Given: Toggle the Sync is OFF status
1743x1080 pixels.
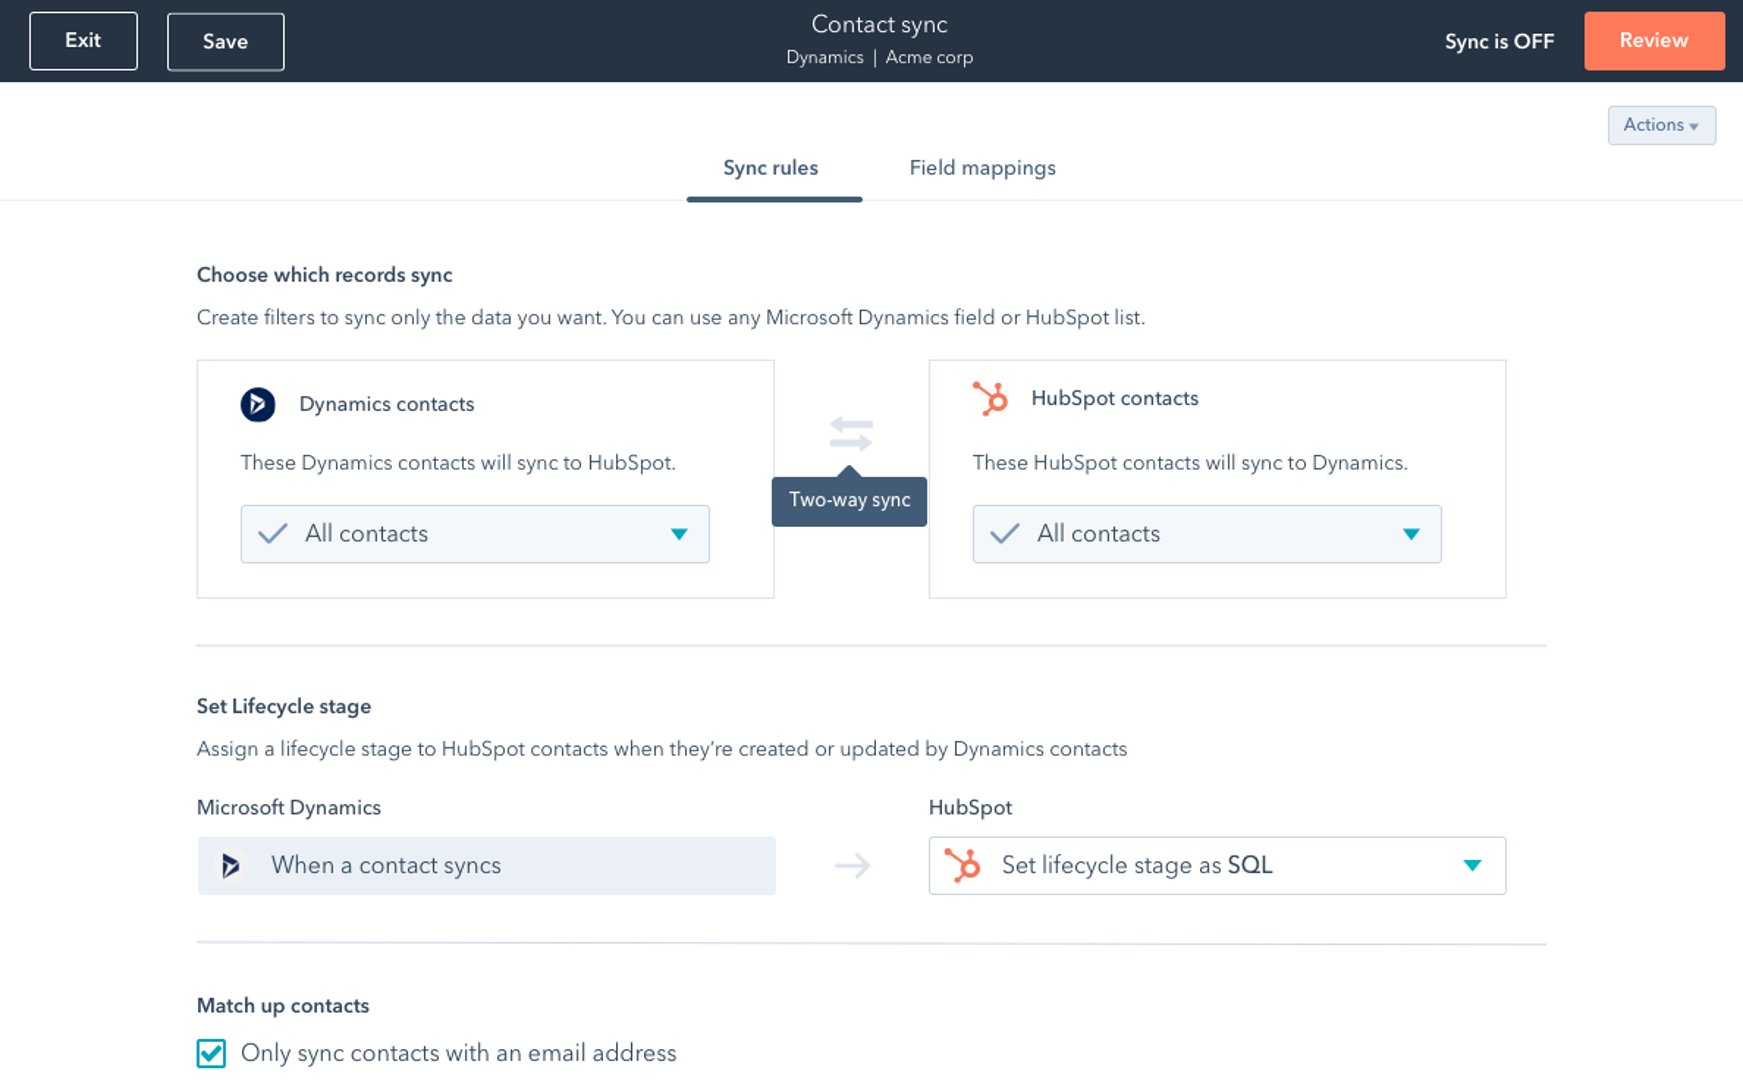Looking at the screenshot, I should (1499, 41).
